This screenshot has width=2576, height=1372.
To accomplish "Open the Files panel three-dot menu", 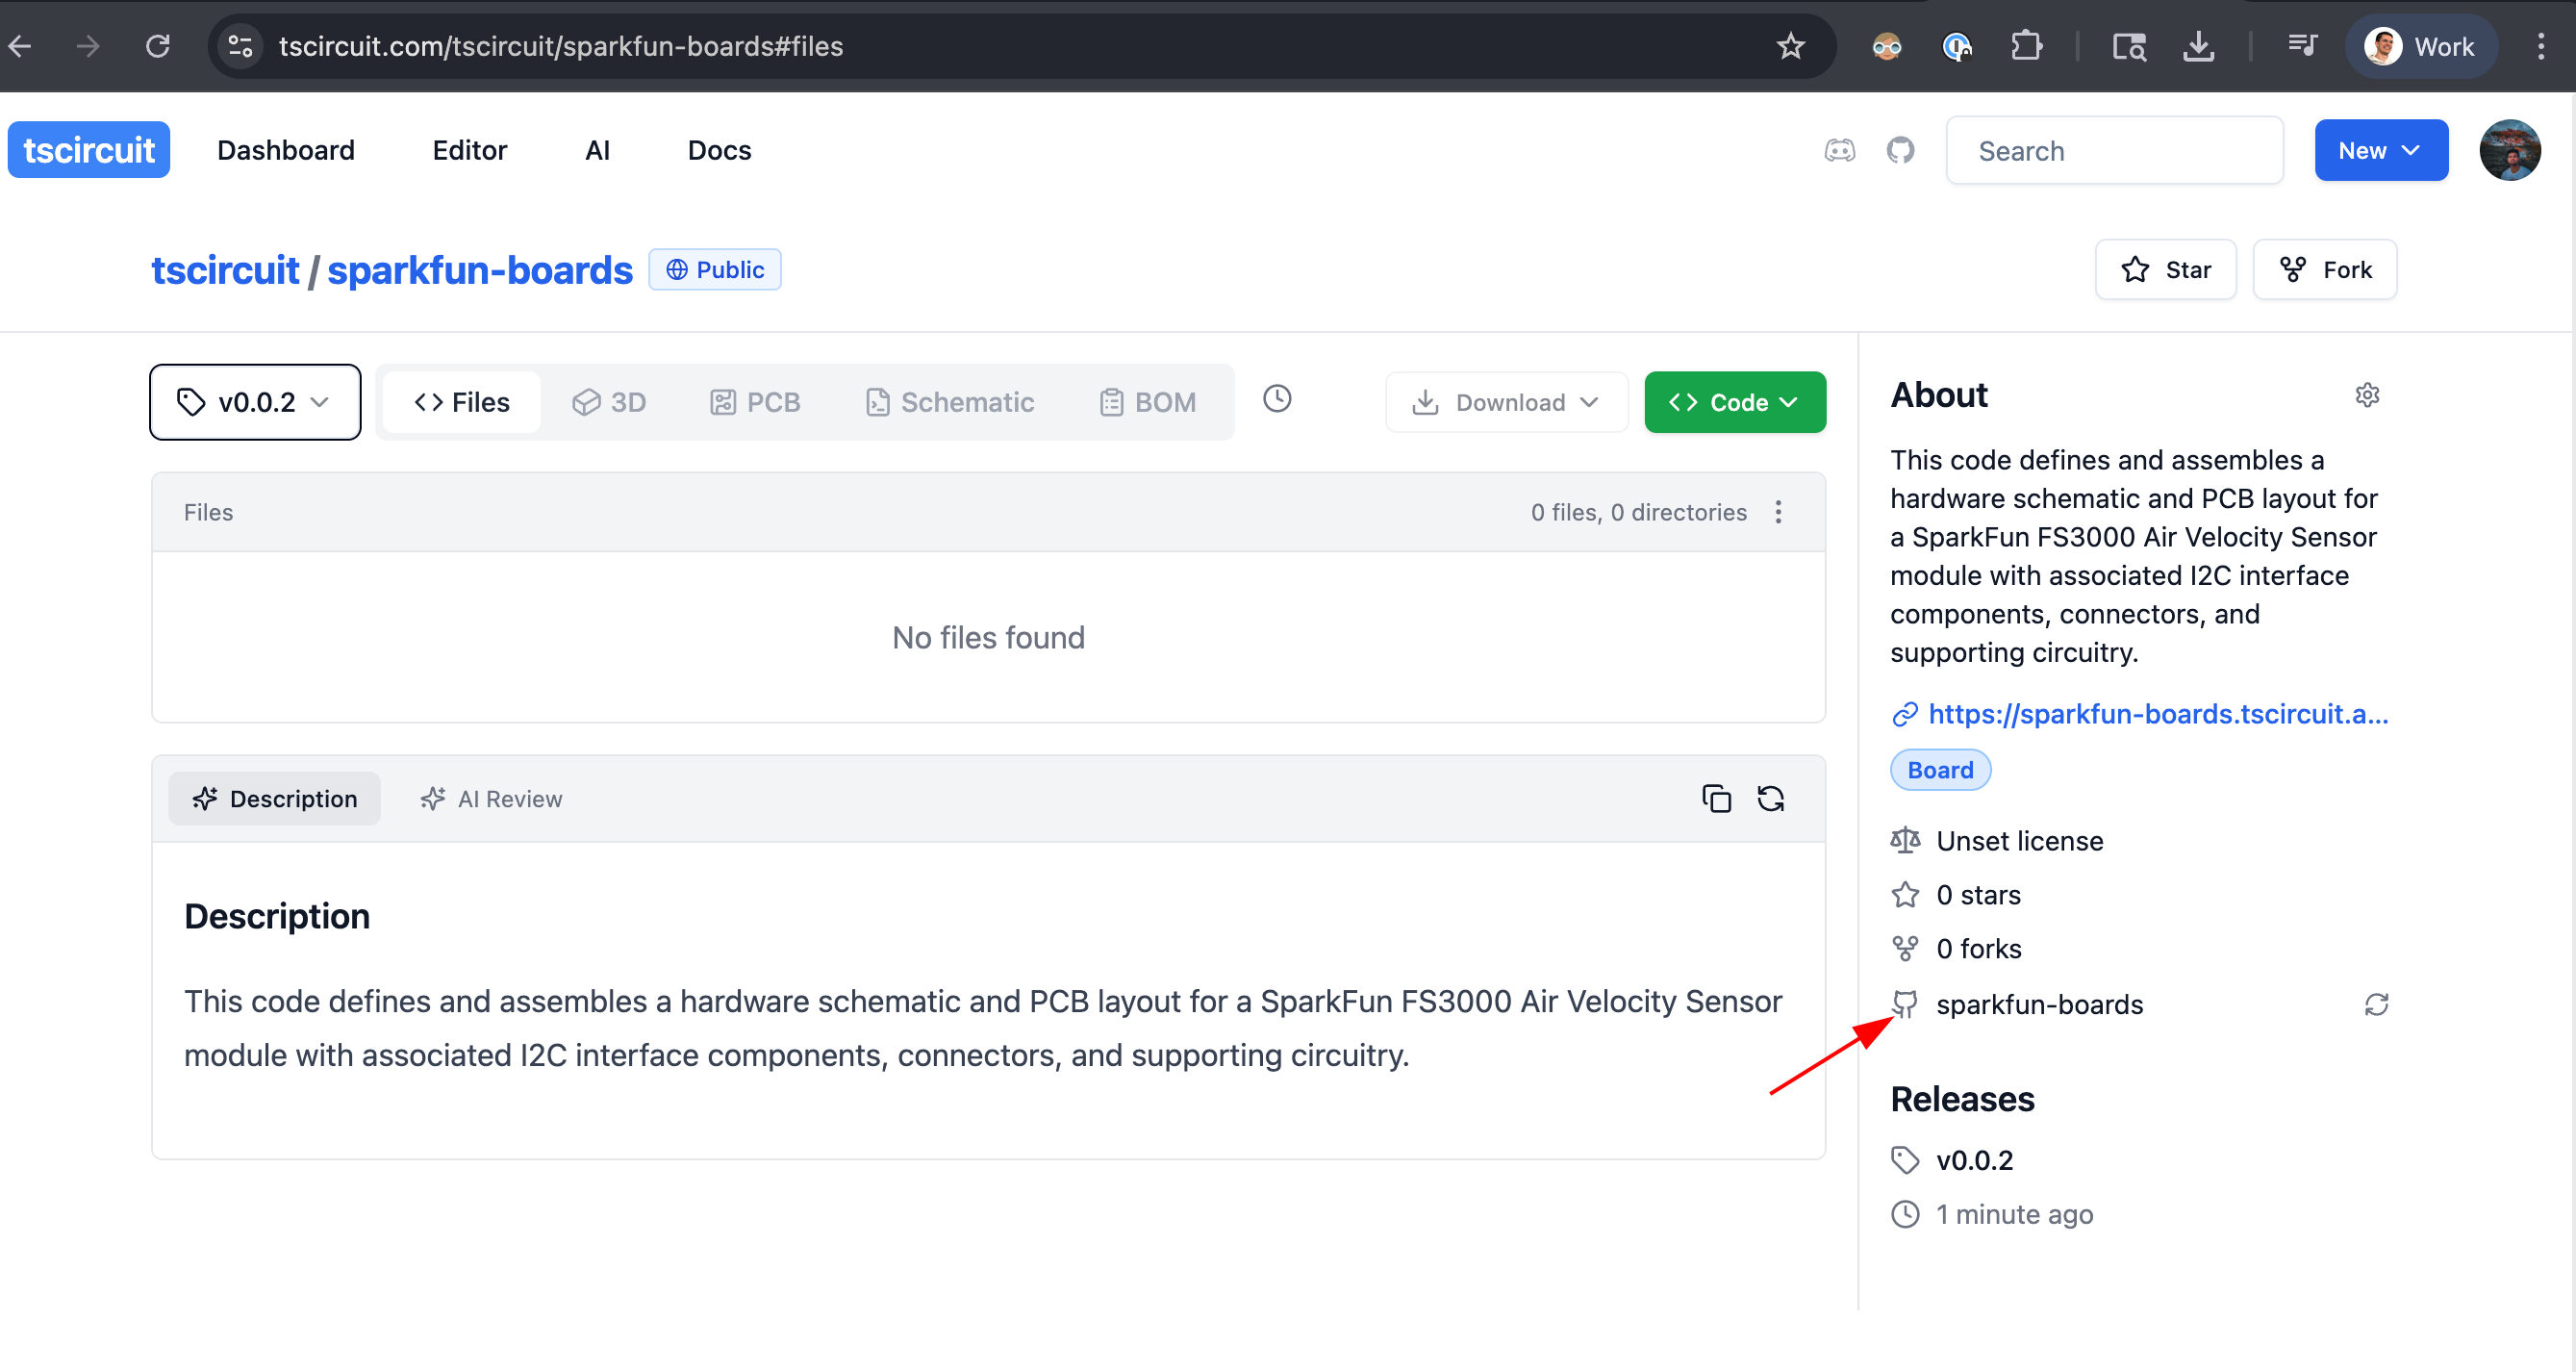I will coord(1778,512).
